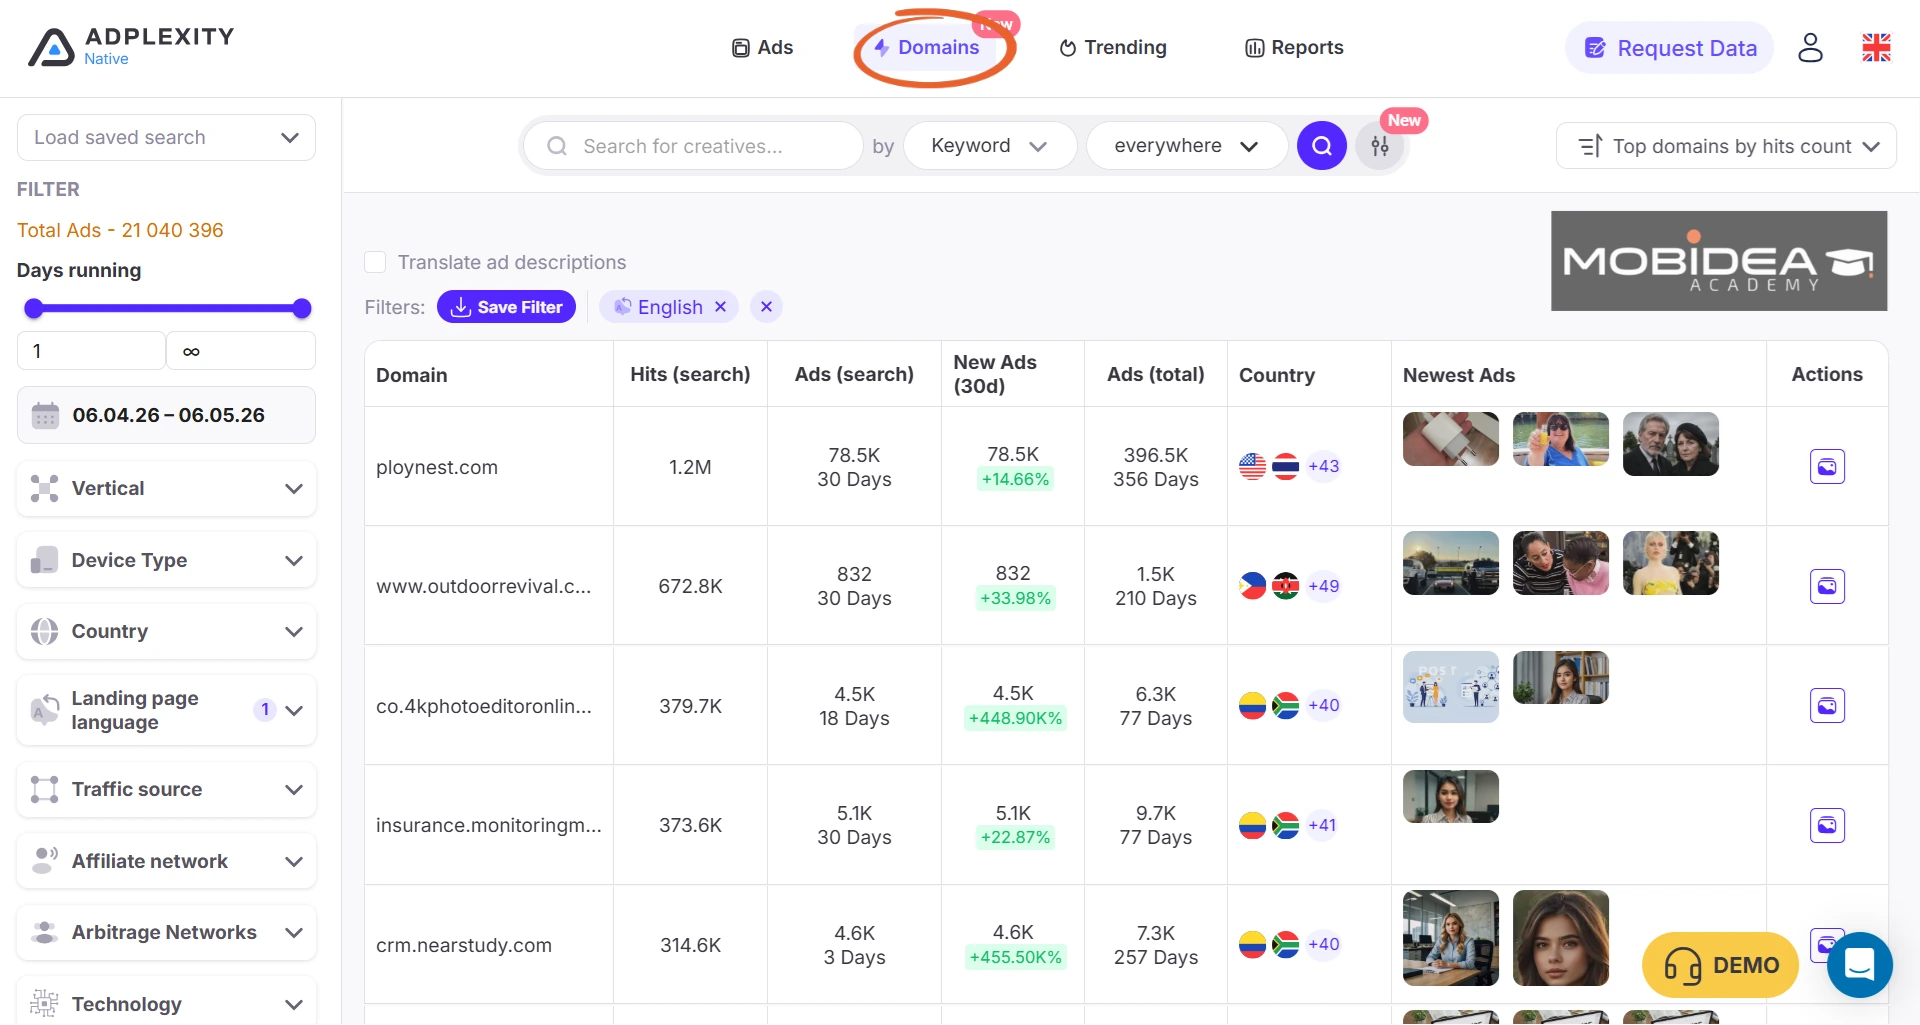Open Load saved search dropdown
This screenshot has width=1920, height=1025.
point(166,137)
